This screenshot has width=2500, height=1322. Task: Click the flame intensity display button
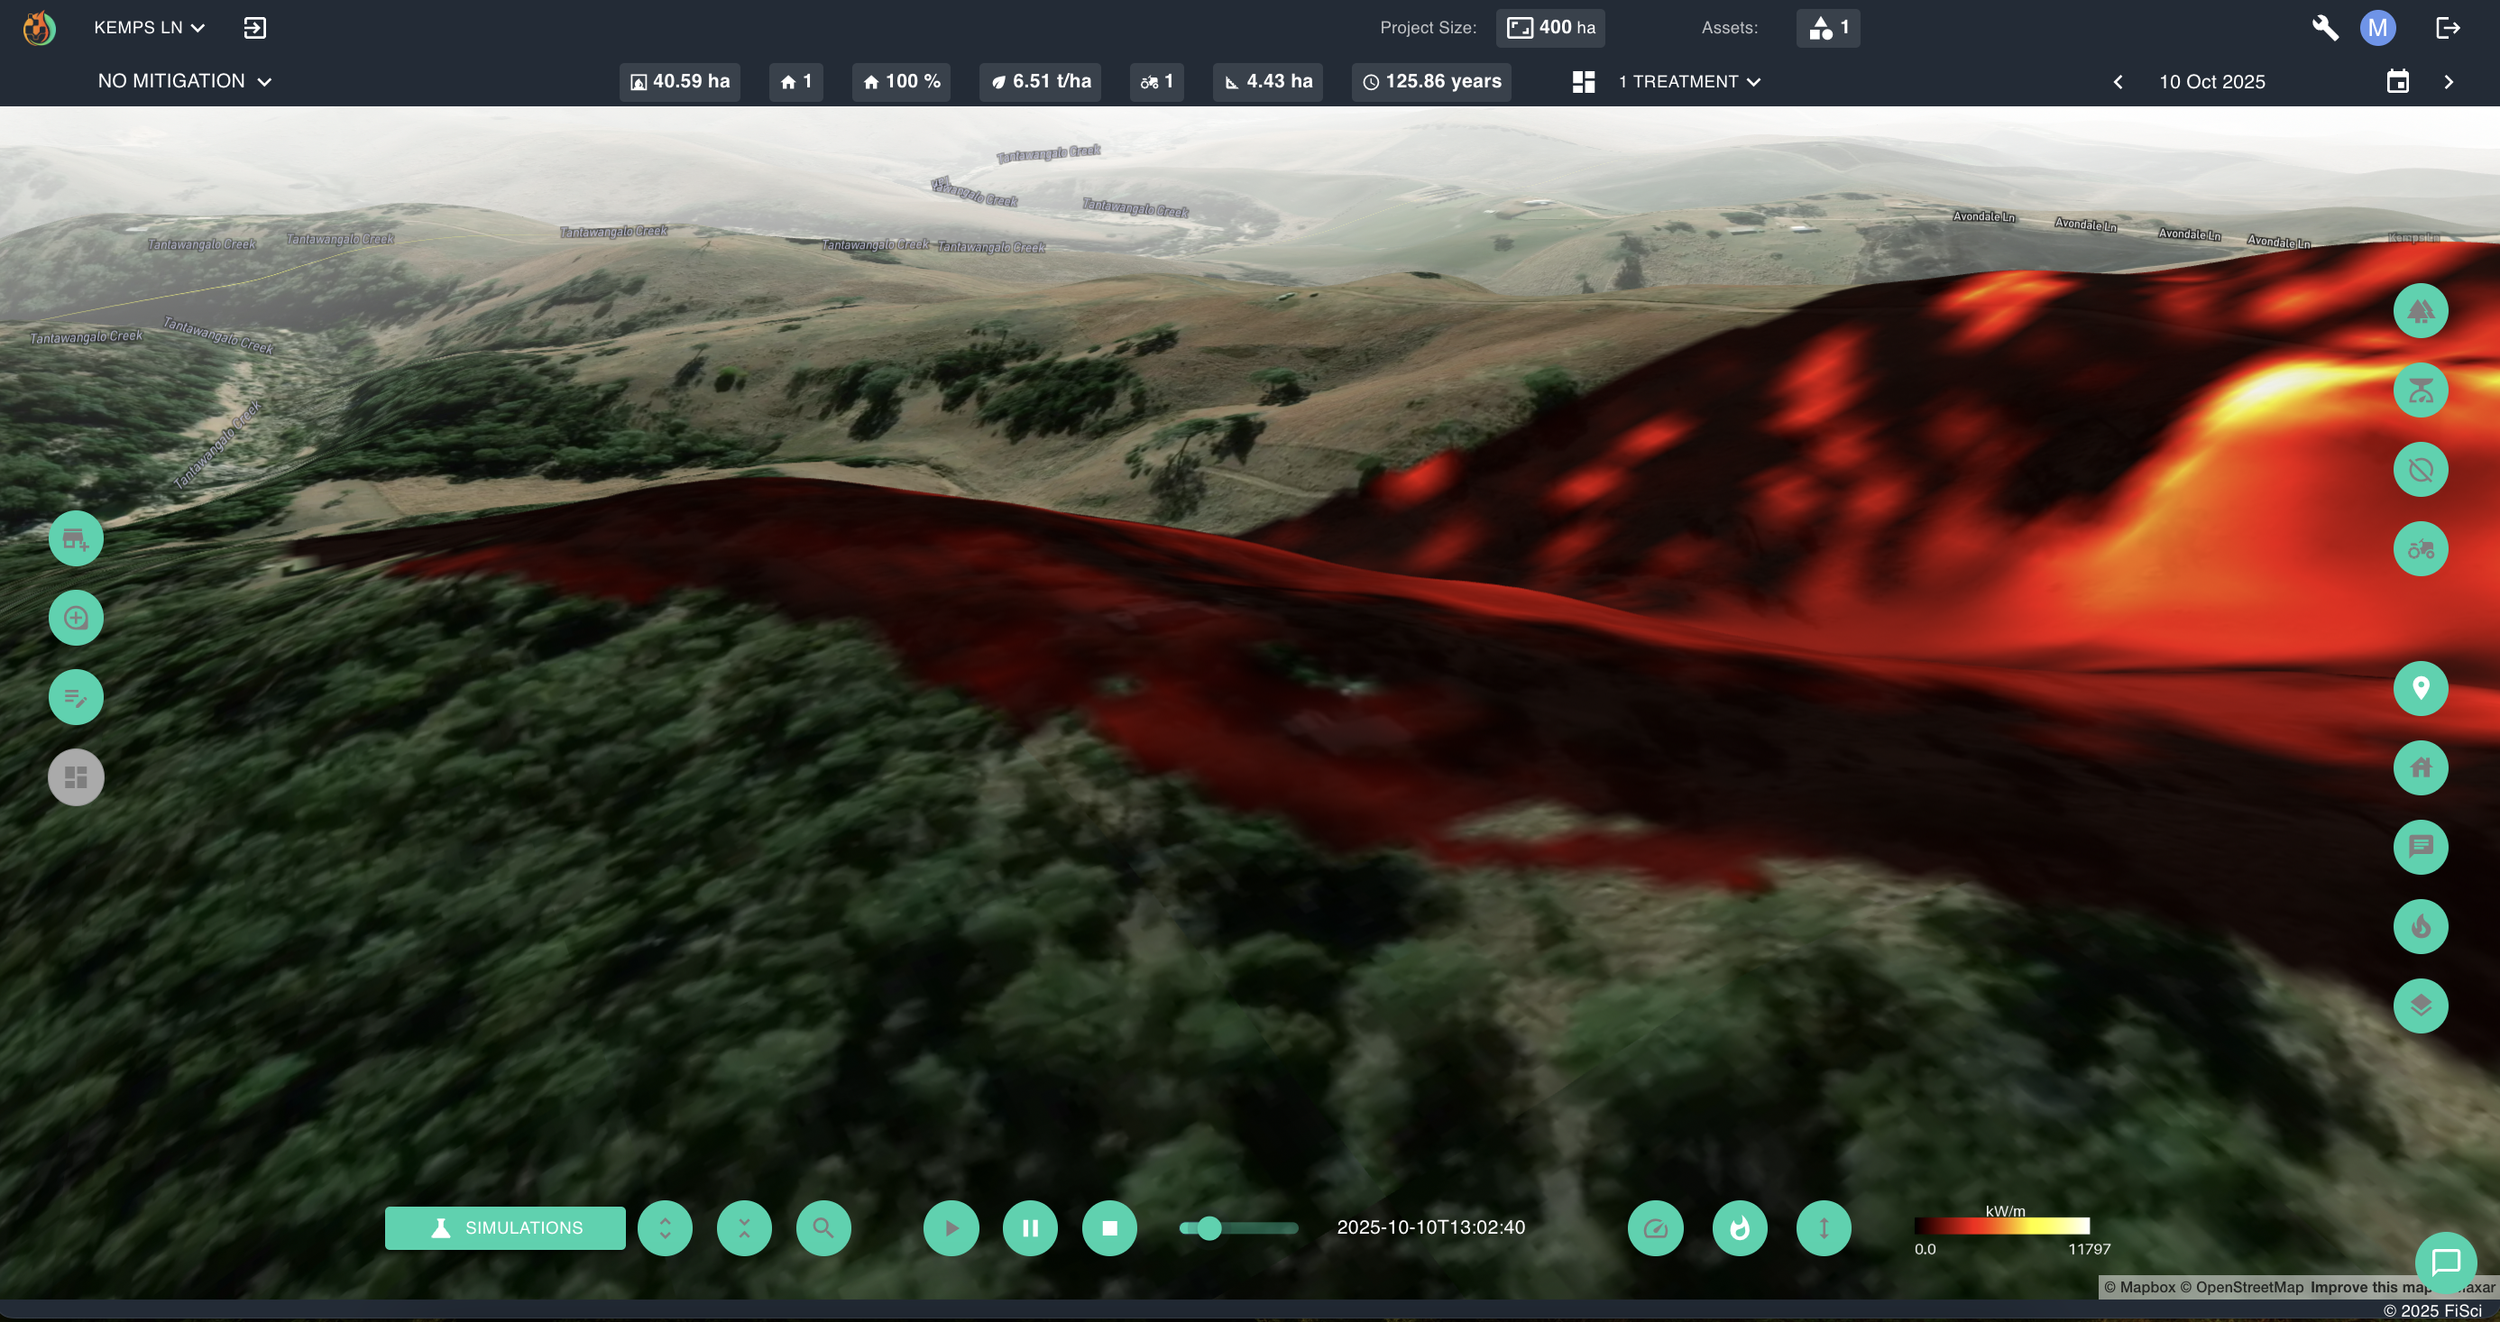pyautogui.click(x=1740, y=1228)
